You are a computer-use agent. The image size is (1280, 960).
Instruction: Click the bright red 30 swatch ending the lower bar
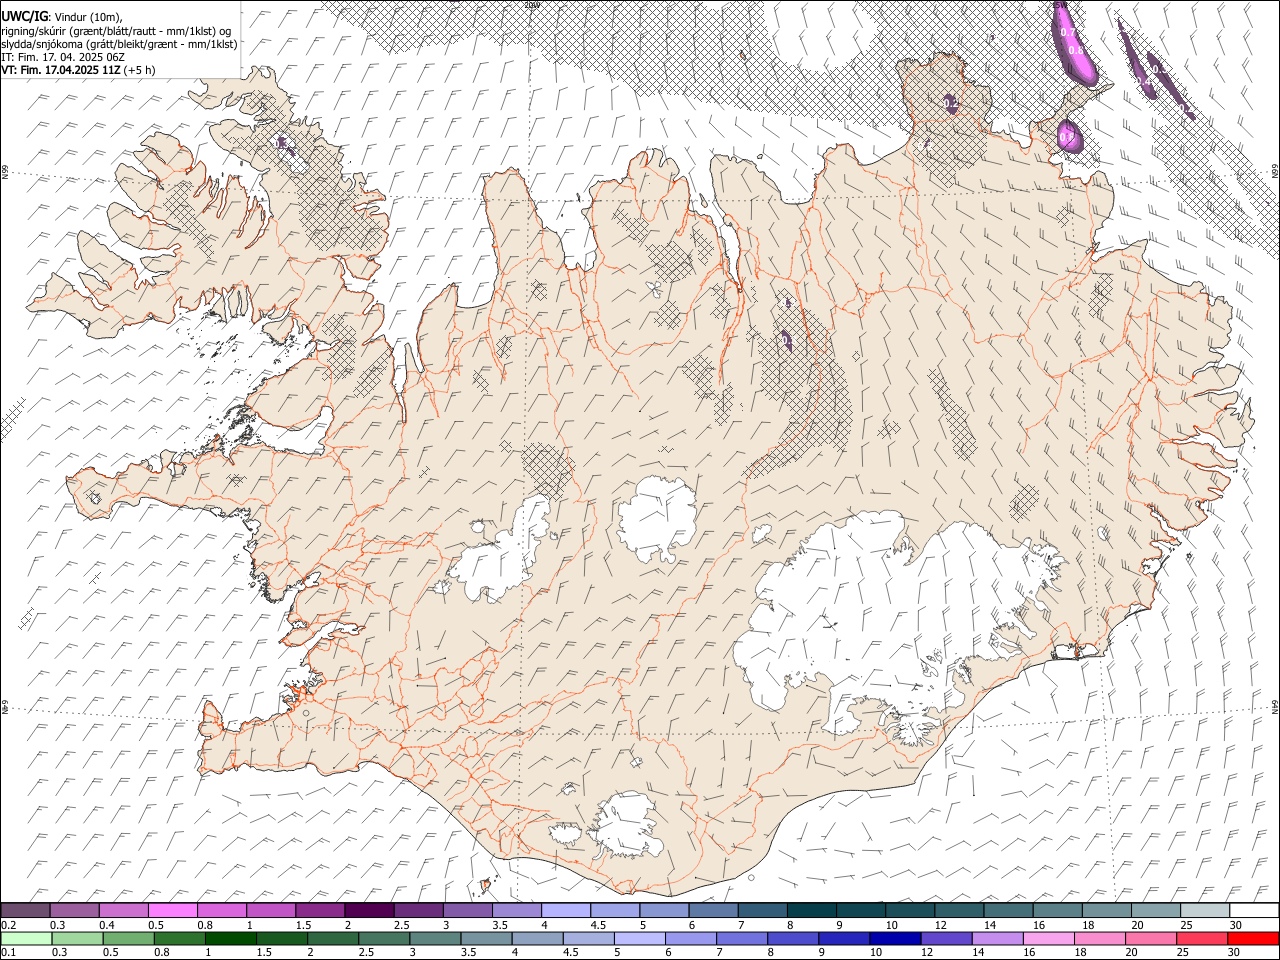pyautogui.click(x=1253, y=938)
